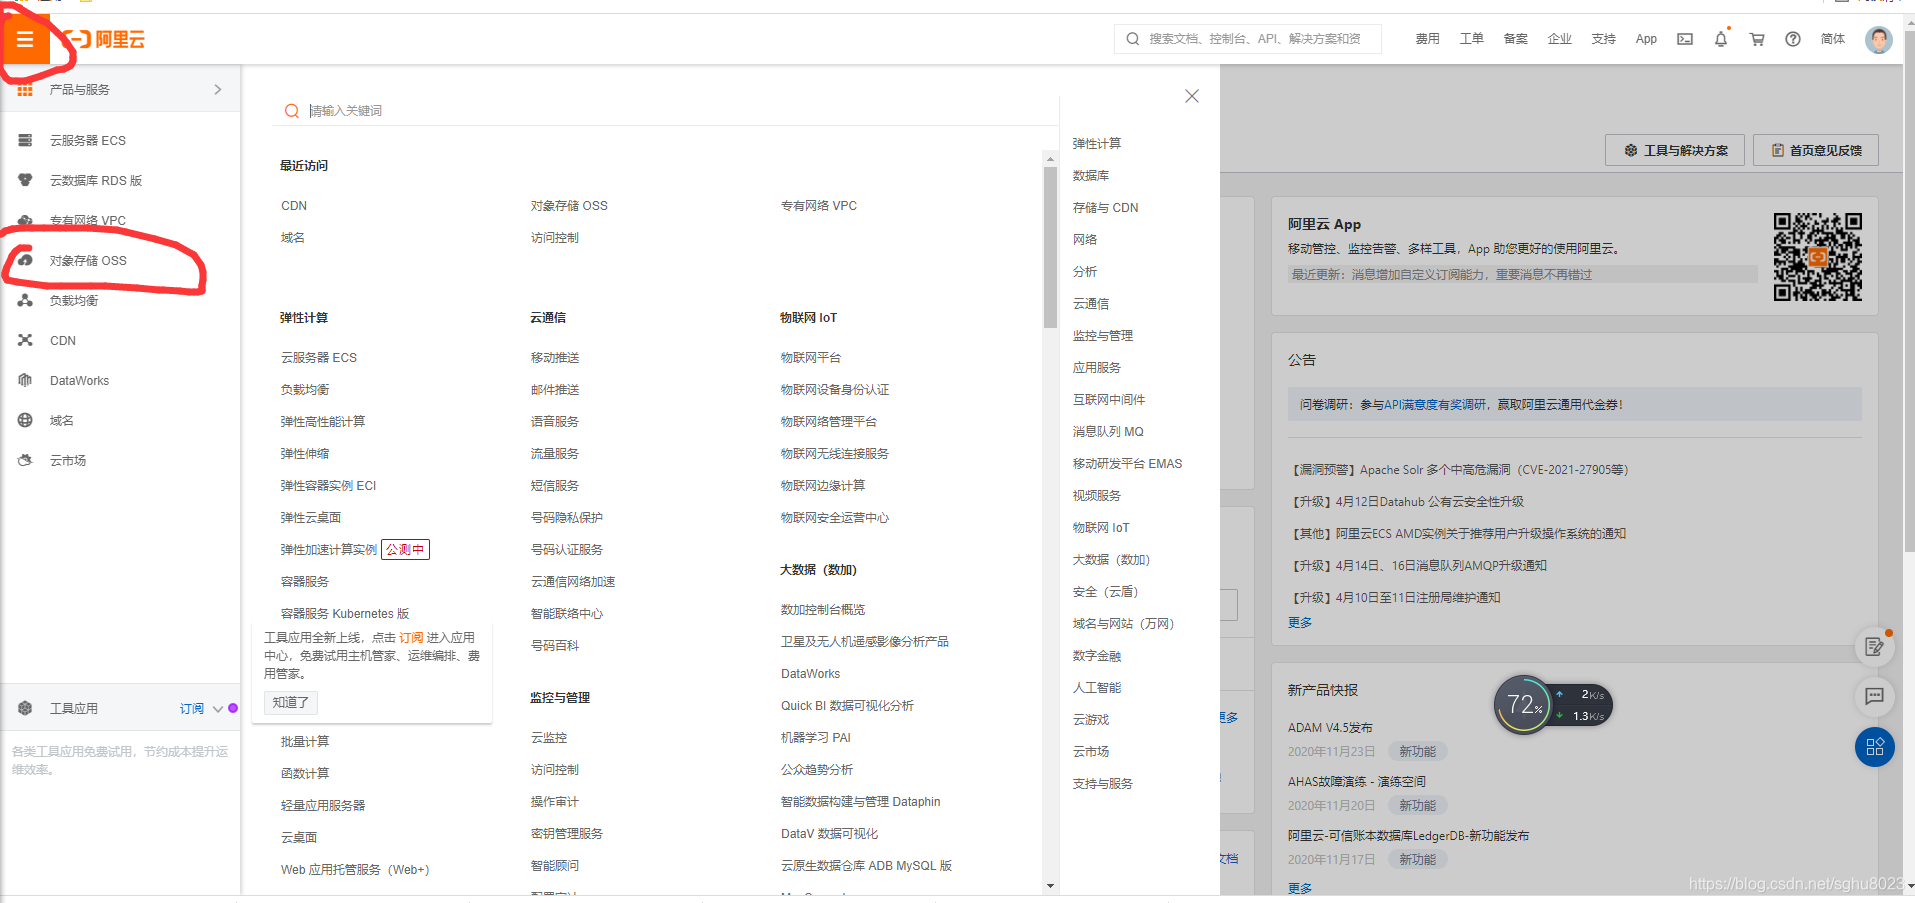Click the RDS database icon in sidebar

pos(25,181)
